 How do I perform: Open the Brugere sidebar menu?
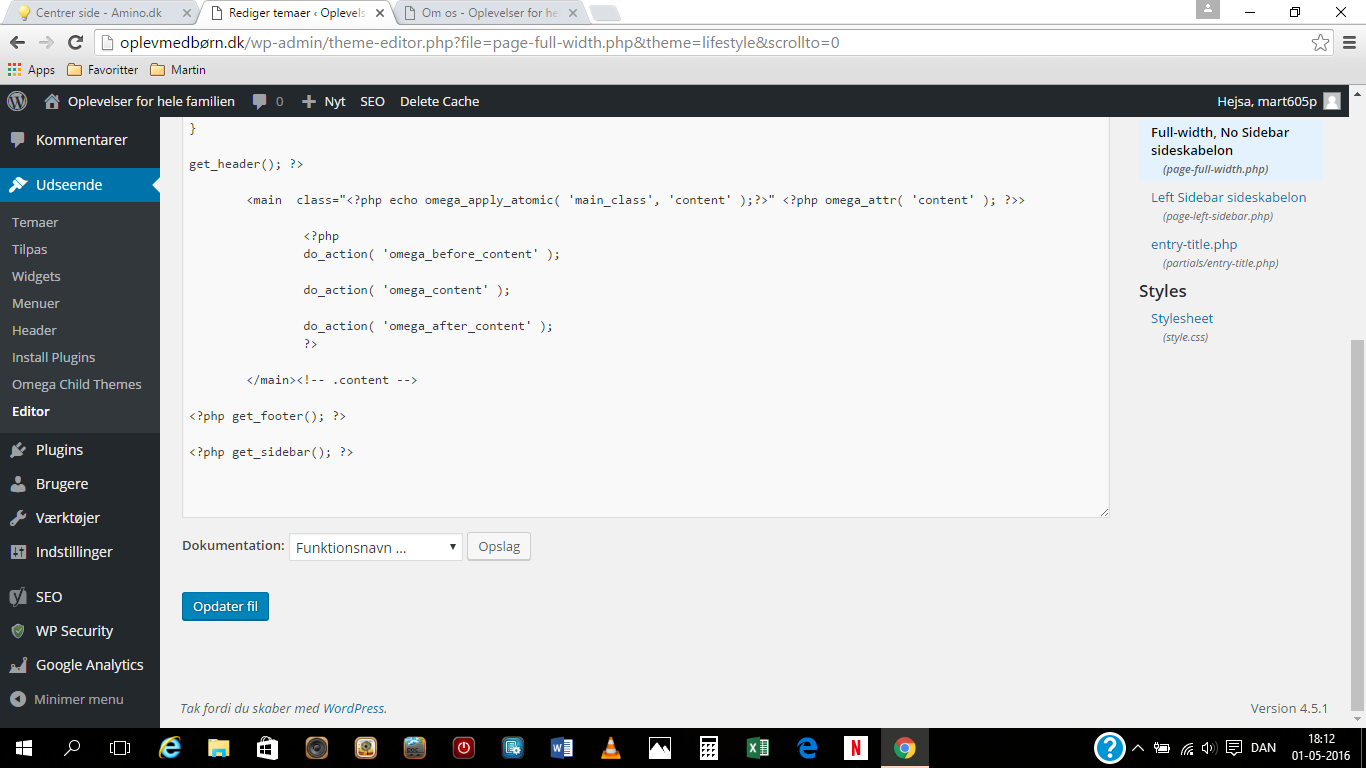pos(80,484)
